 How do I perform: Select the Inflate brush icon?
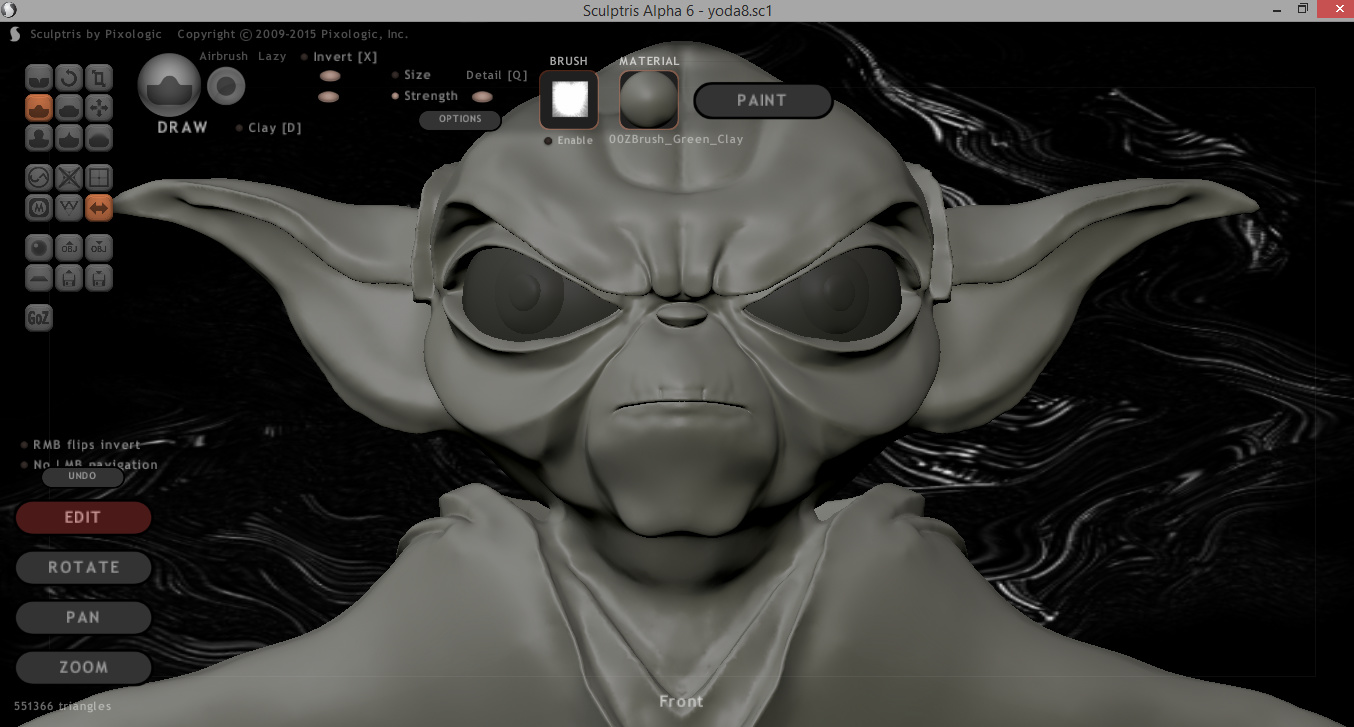pyautogui.click(x=39, y=137)
